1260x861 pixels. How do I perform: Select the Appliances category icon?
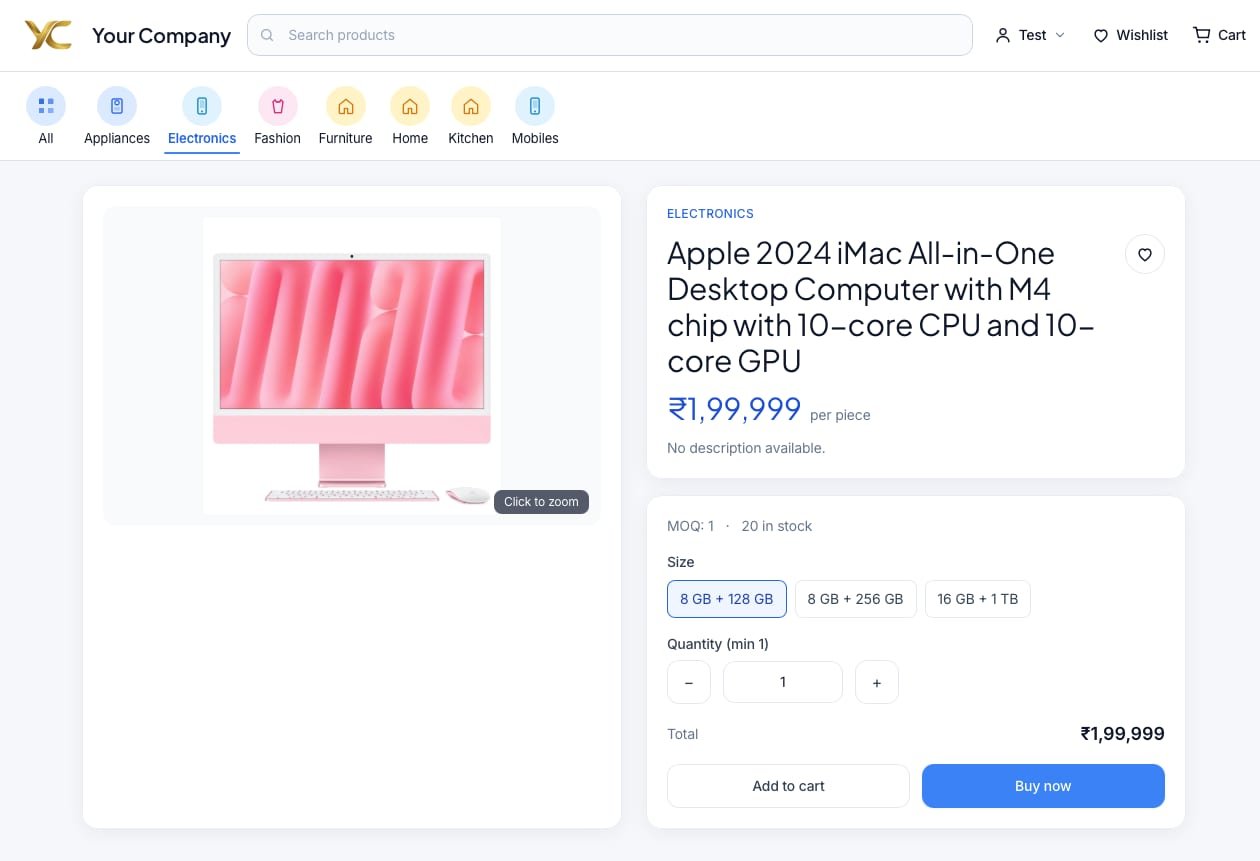pyautogui.click(x=117, y=106)
